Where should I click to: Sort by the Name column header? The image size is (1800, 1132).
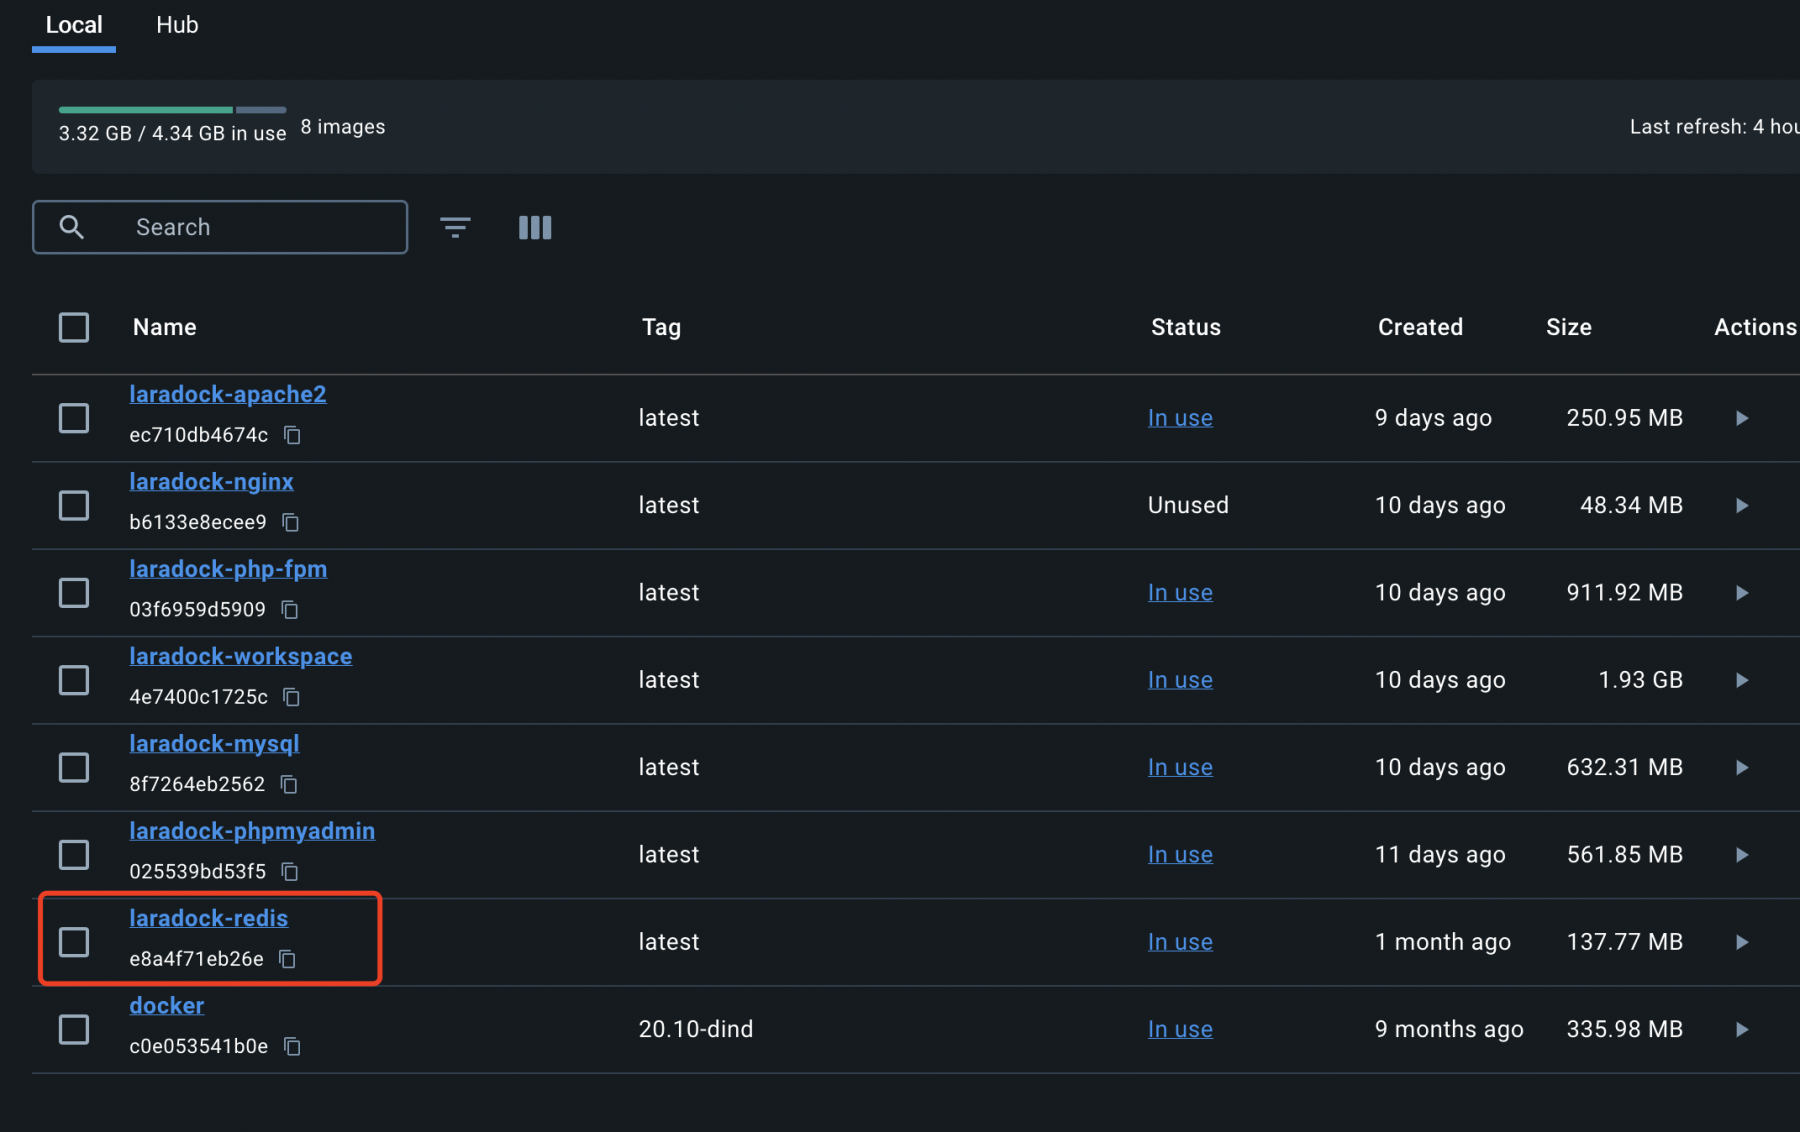tap(164, 327)
